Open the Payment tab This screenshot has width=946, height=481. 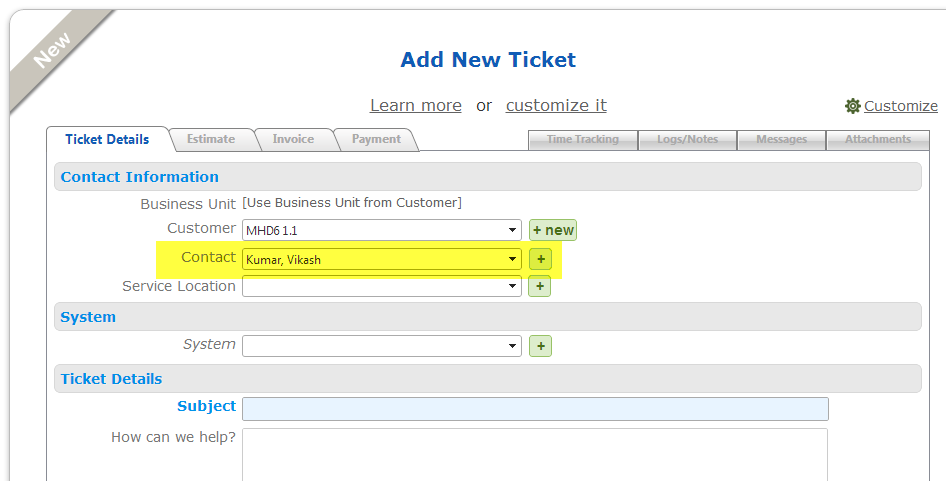tap(376, 139)
